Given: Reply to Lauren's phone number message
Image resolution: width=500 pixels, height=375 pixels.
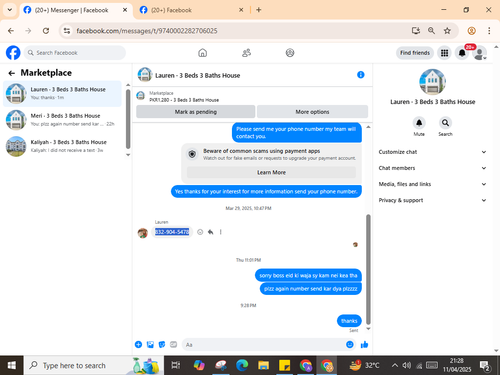Looking at the screenshot, I should 210,232.
